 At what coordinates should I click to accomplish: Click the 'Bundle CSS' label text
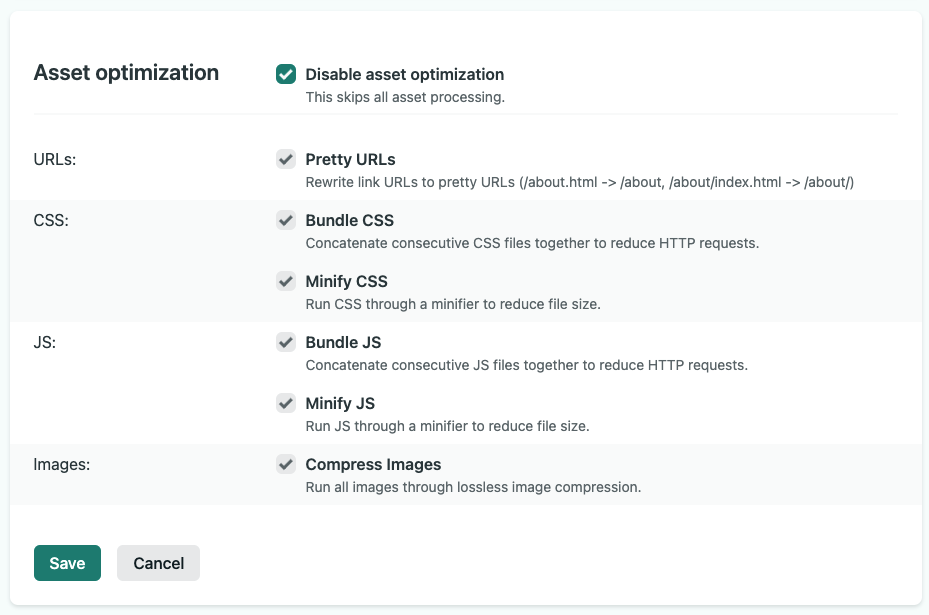pyautogui.click(x=349, y=220)
